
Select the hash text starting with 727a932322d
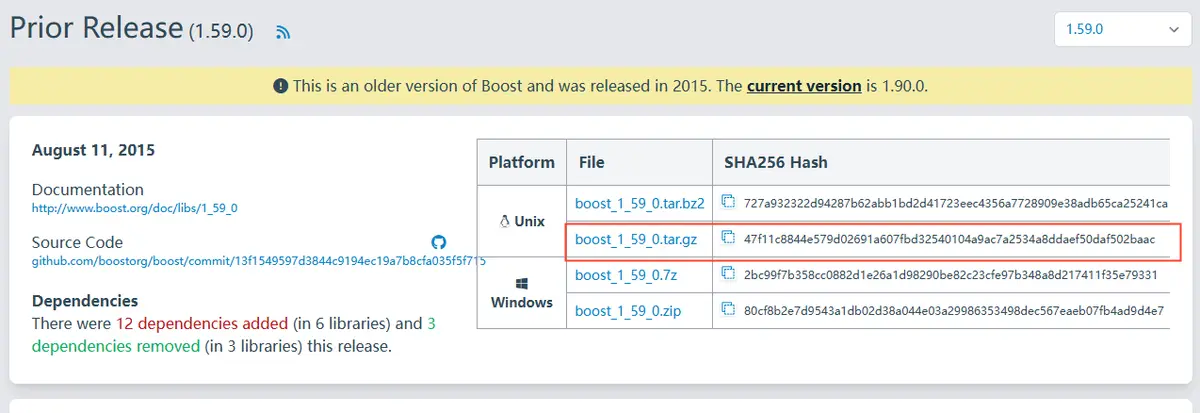pos(956,203)
